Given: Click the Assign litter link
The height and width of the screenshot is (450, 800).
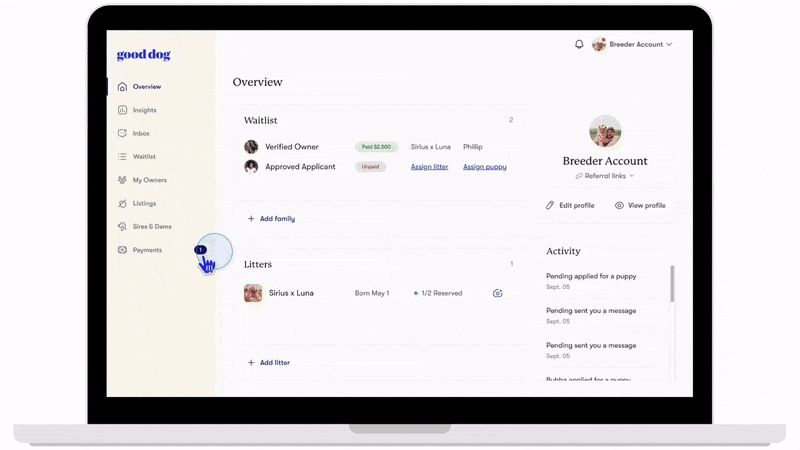Looking at the screenshot, I should click(429, 167).
